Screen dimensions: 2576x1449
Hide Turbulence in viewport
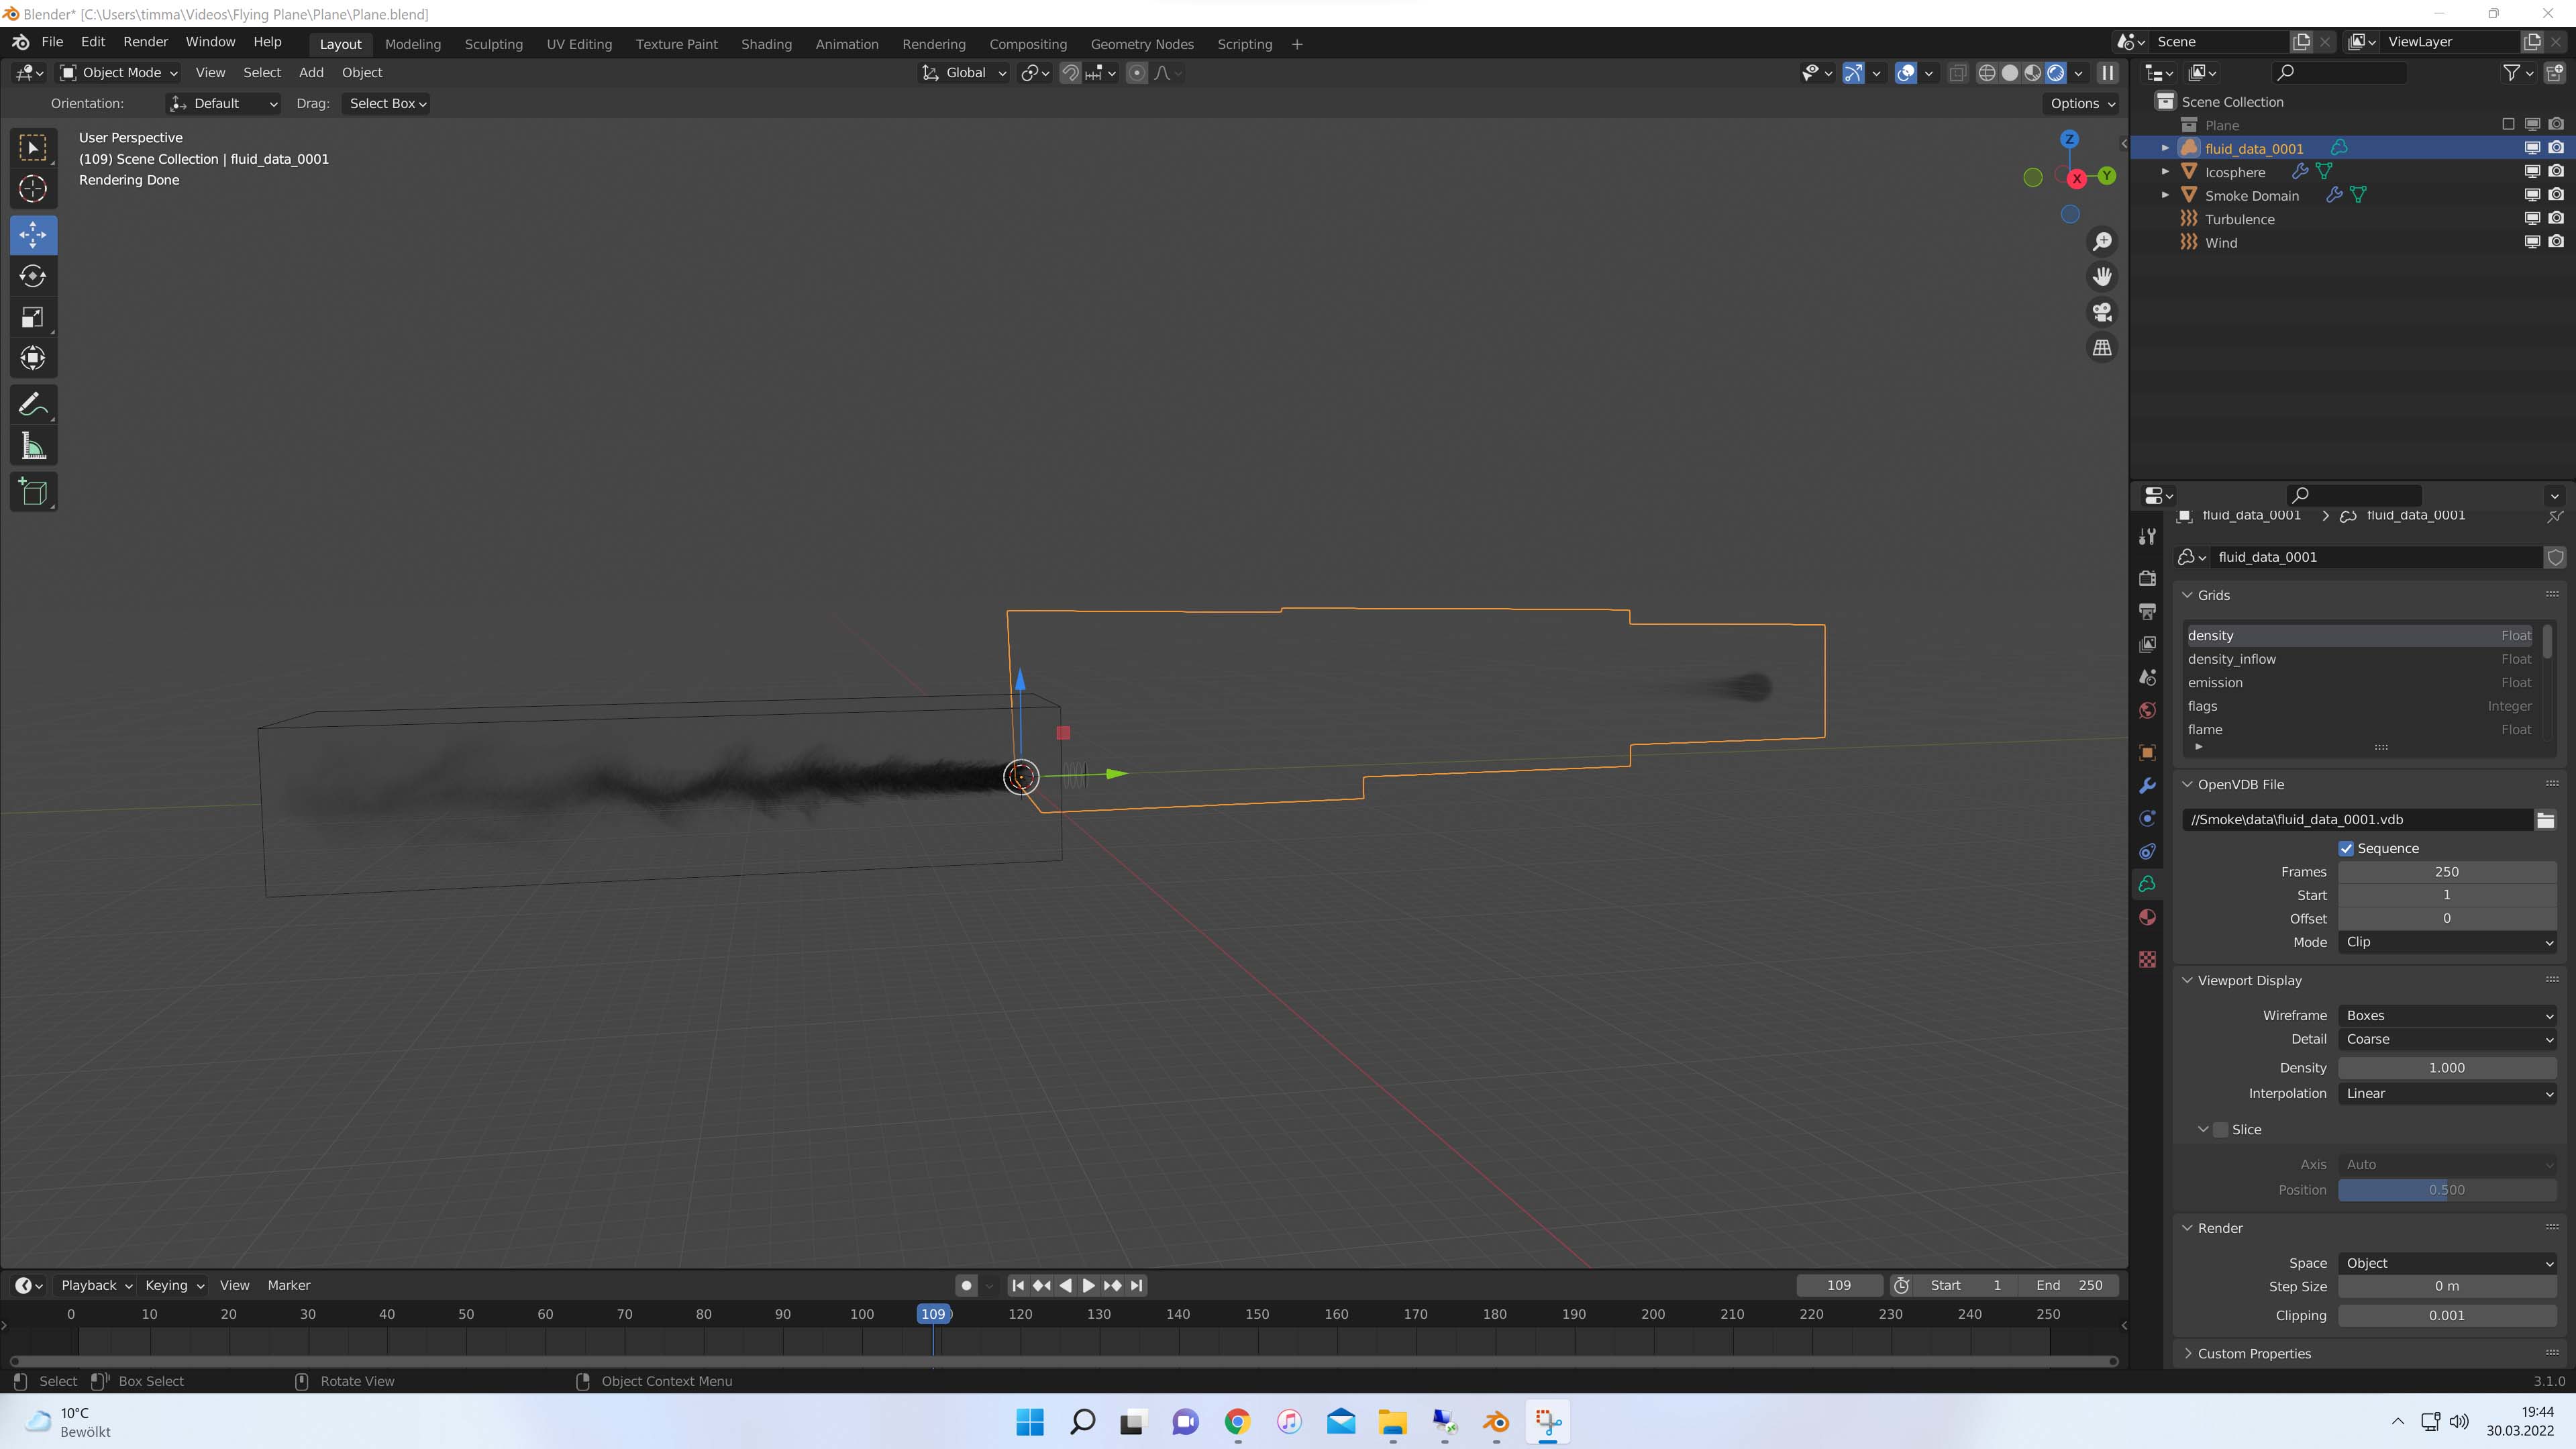click(2532, 219)
